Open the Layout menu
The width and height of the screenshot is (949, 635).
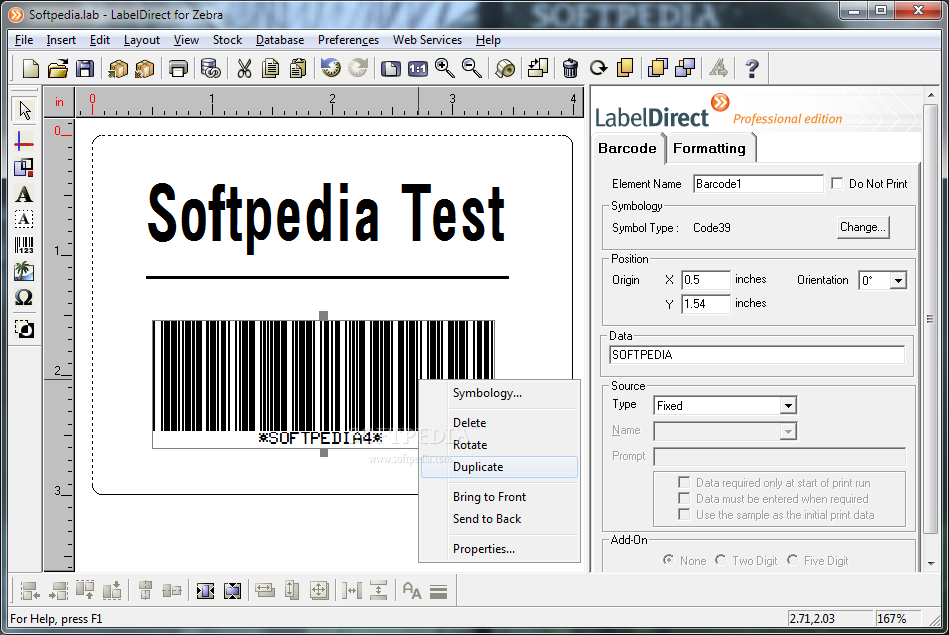coord(142,40)
